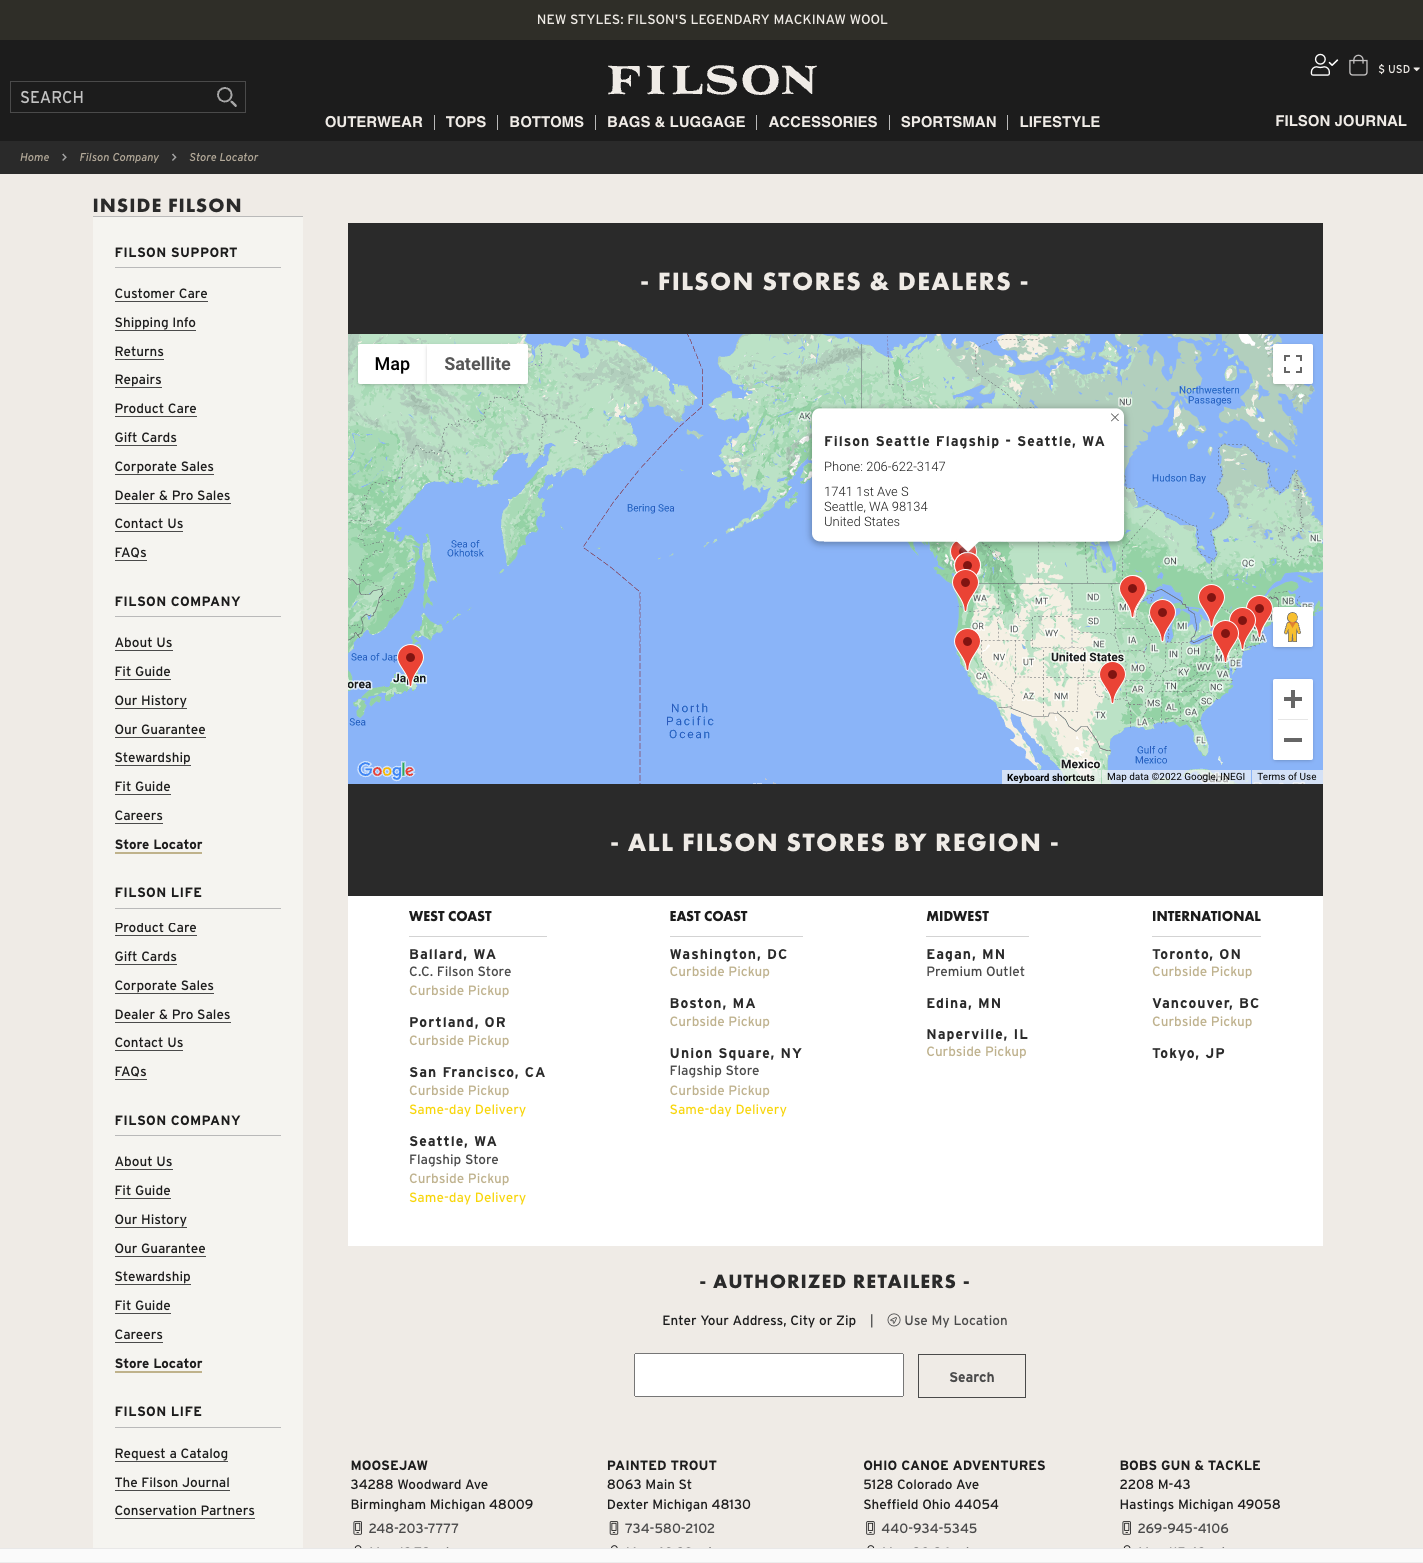Expand the $ USD currency dropdown
Viewport: 1423px width, 1563px height.
1399,69
